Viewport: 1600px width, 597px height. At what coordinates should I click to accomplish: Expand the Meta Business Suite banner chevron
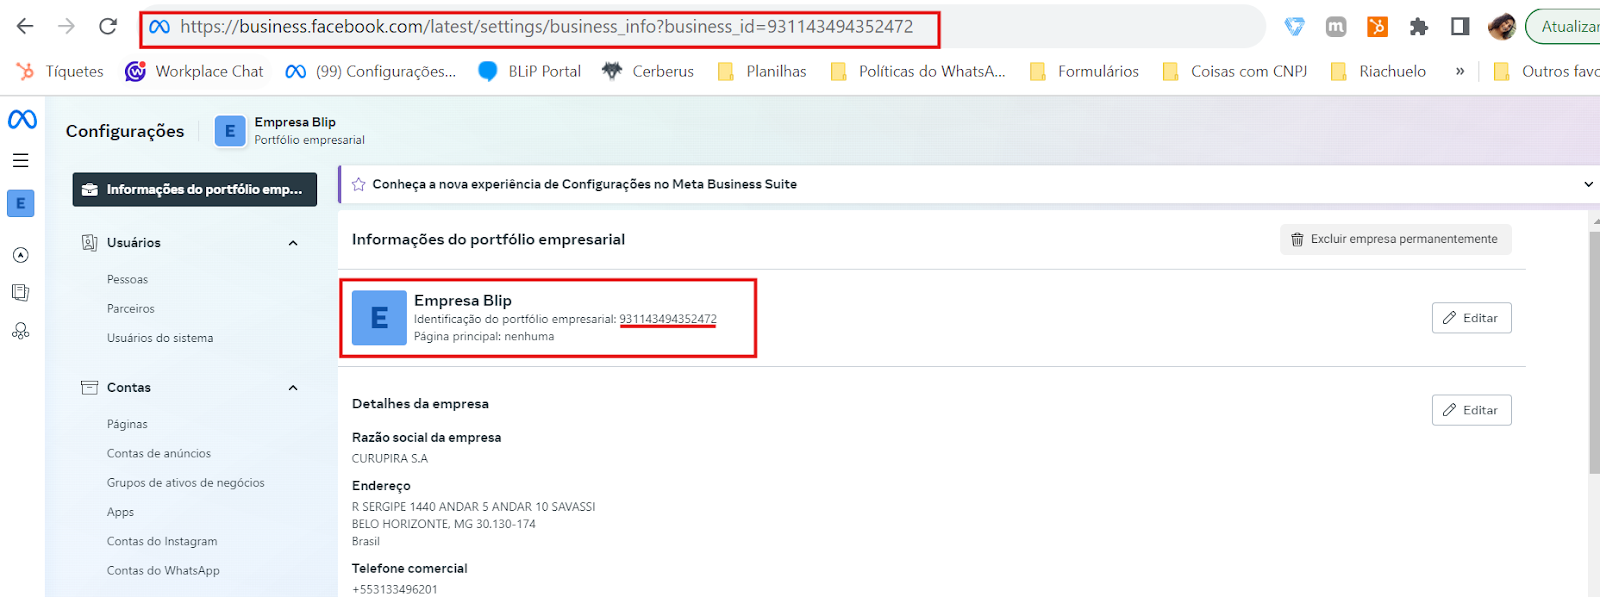click(1589, 184)
